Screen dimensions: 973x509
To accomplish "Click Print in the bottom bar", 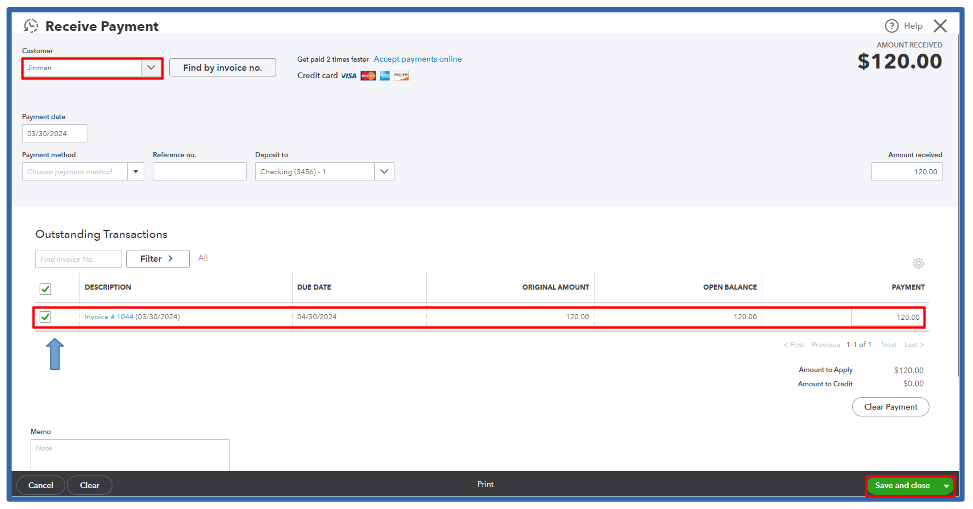I will tap(485, 485).
